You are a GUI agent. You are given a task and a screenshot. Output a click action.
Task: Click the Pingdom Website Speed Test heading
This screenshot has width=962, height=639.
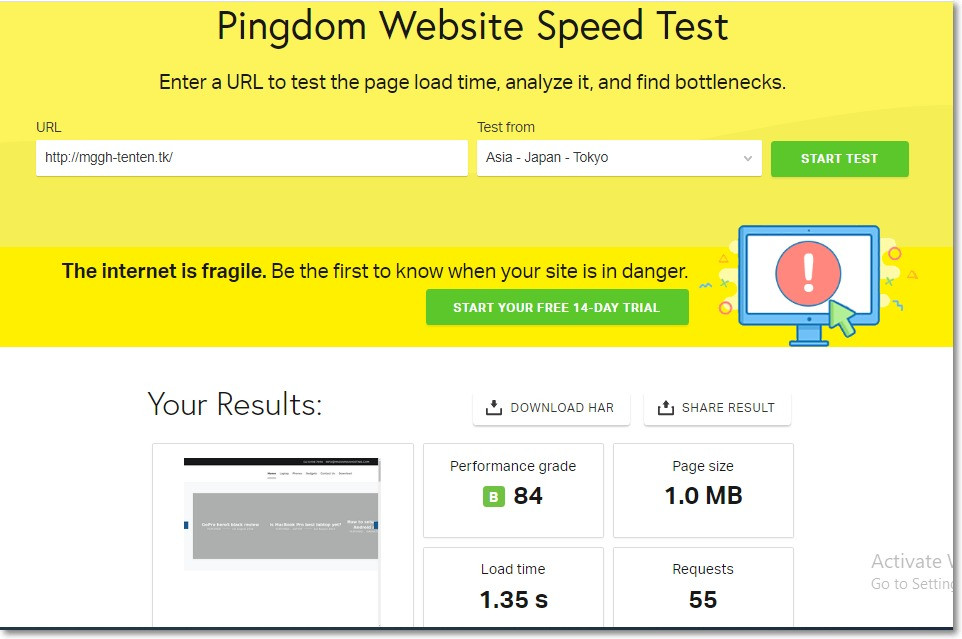[472, 26]
